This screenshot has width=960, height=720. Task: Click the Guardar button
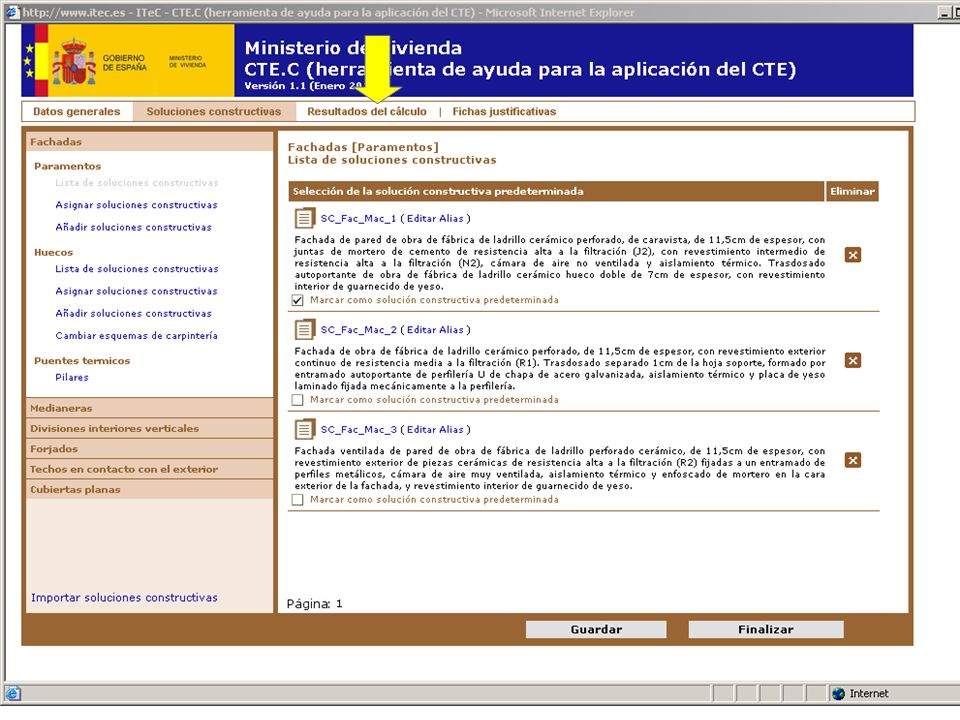[596, 629]
